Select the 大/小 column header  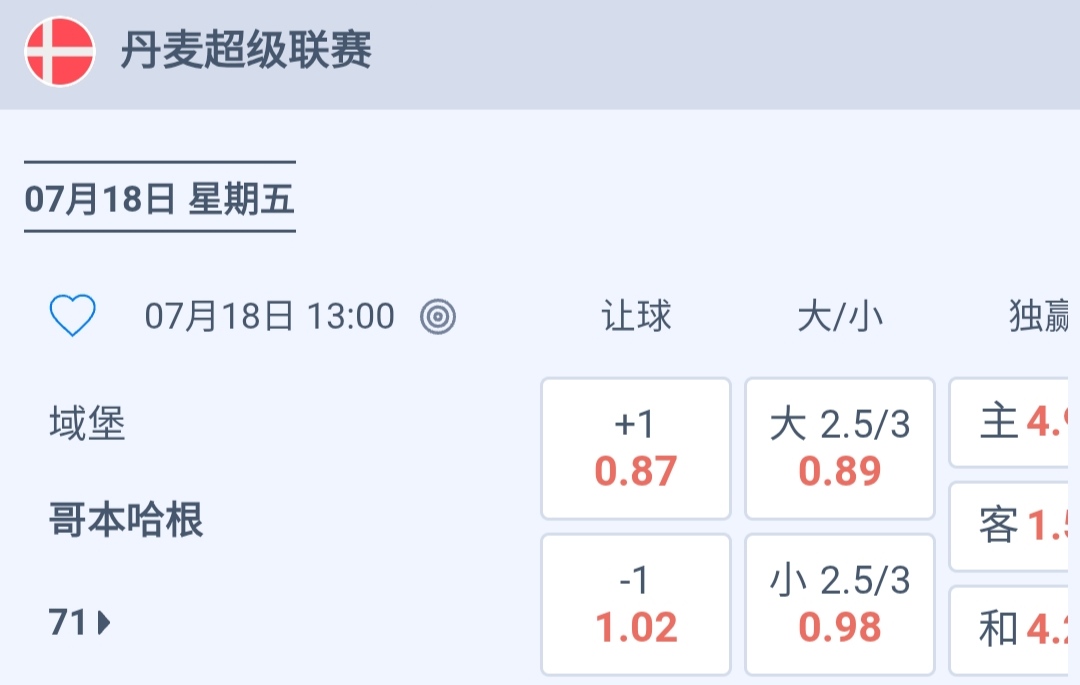point(840,317)
